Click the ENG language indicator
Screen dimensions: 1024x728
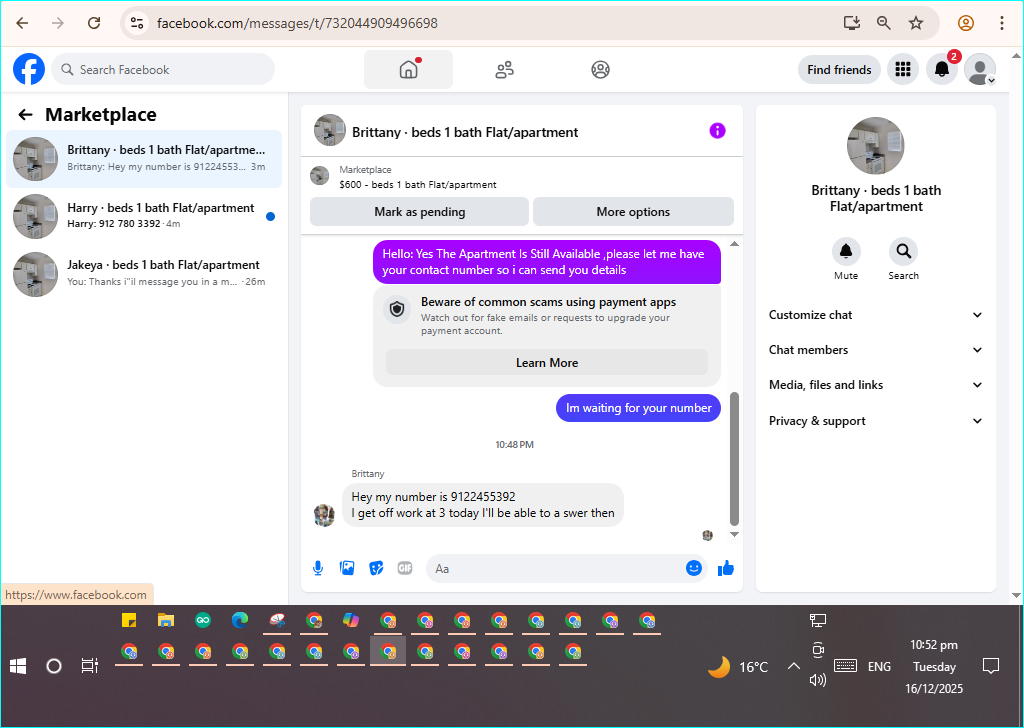click(879, 667)
